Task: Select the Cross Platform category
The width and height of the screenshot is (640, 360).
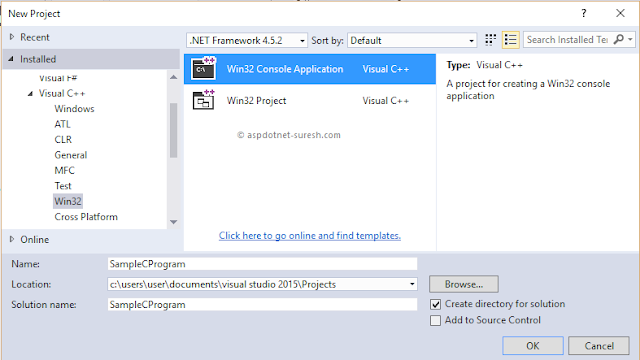Action: [86, 217]
